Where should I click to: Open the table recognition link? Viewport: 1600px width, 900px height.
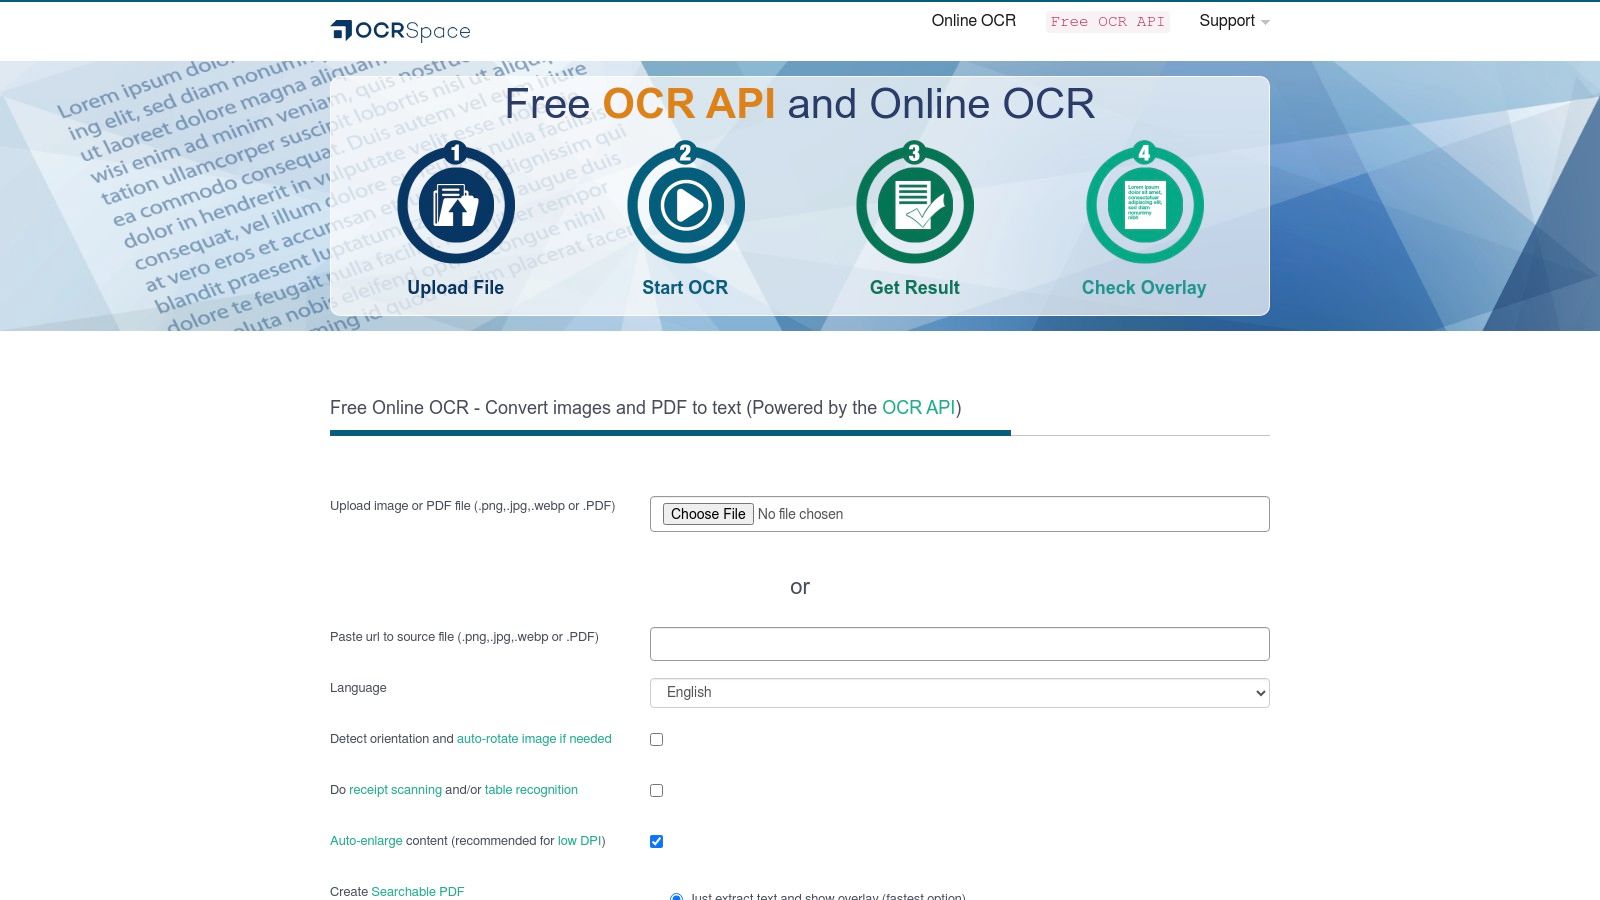(531, 790)
